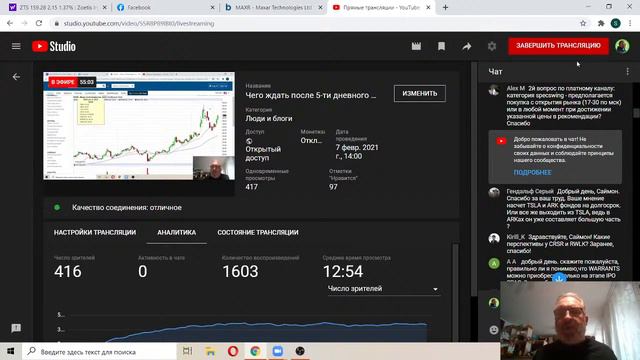
Task: Open the Chrome profile S icon
Action: pyautogui.click(x=616, y=23)
